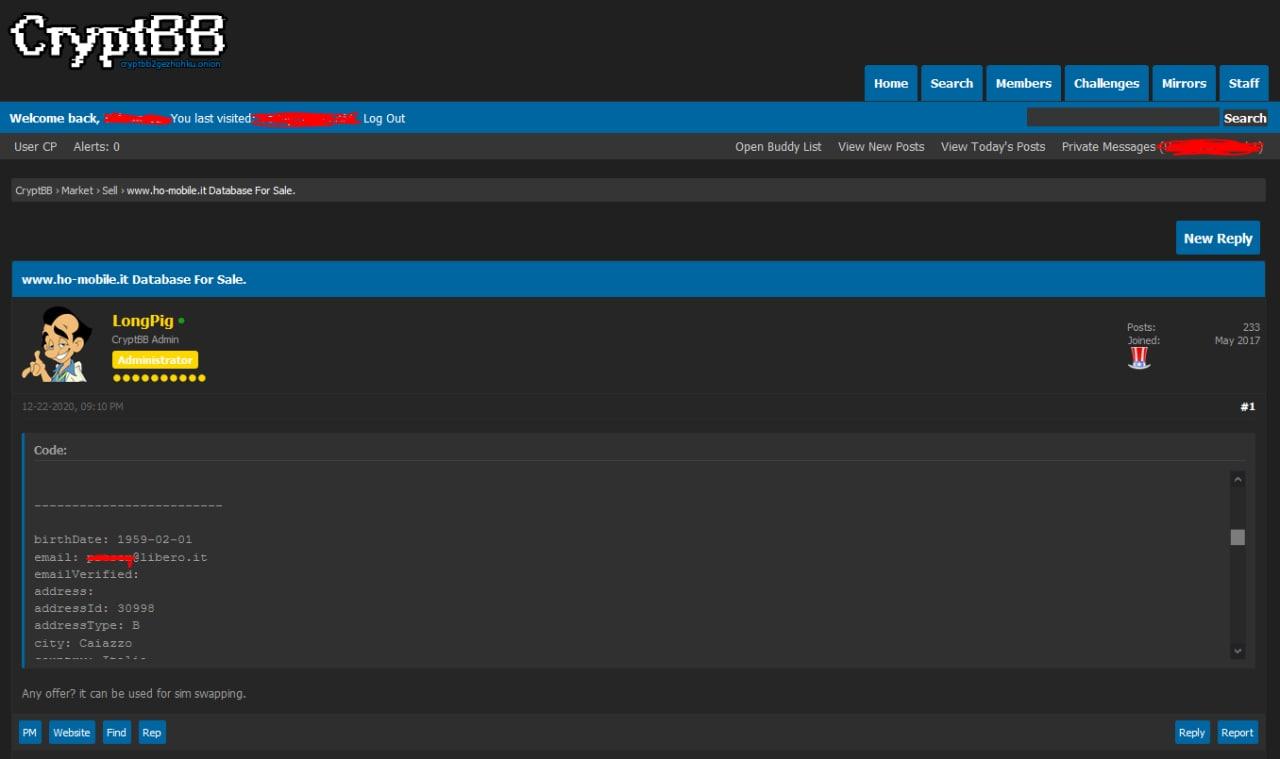Click the Search submit button

(1245, 118)
